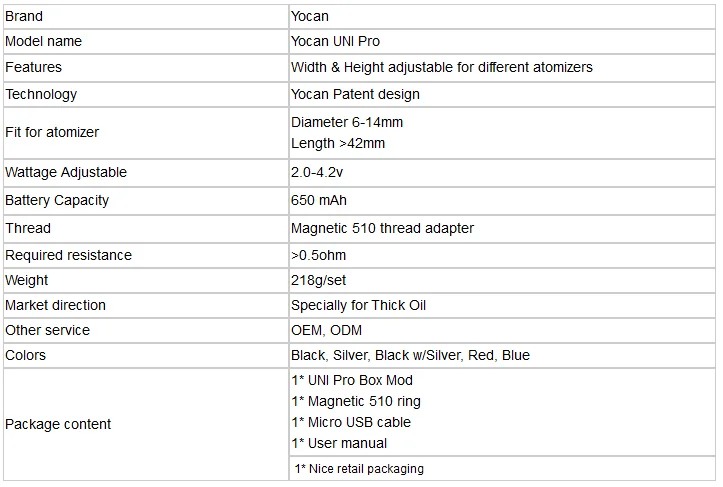Image resolution: width=723 pixels, height=487 pixels.
Task: Click the Fit for atomizer label
Action: (x=52, y=132)
